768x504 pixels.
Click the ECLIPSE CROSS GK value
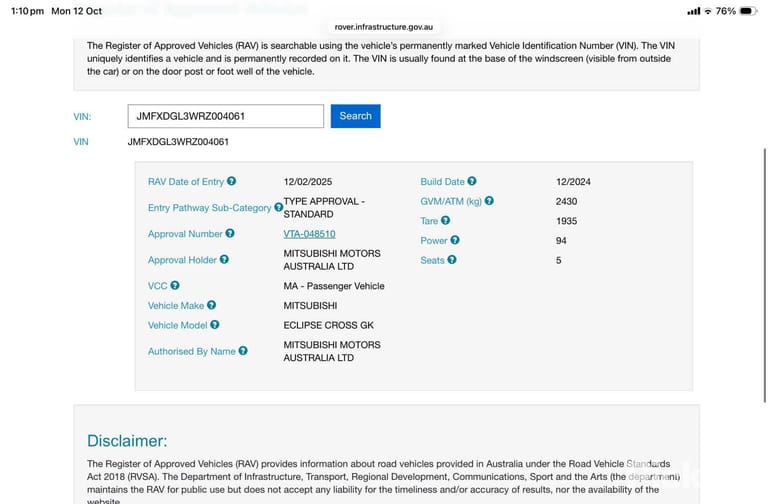click(329, 325)
